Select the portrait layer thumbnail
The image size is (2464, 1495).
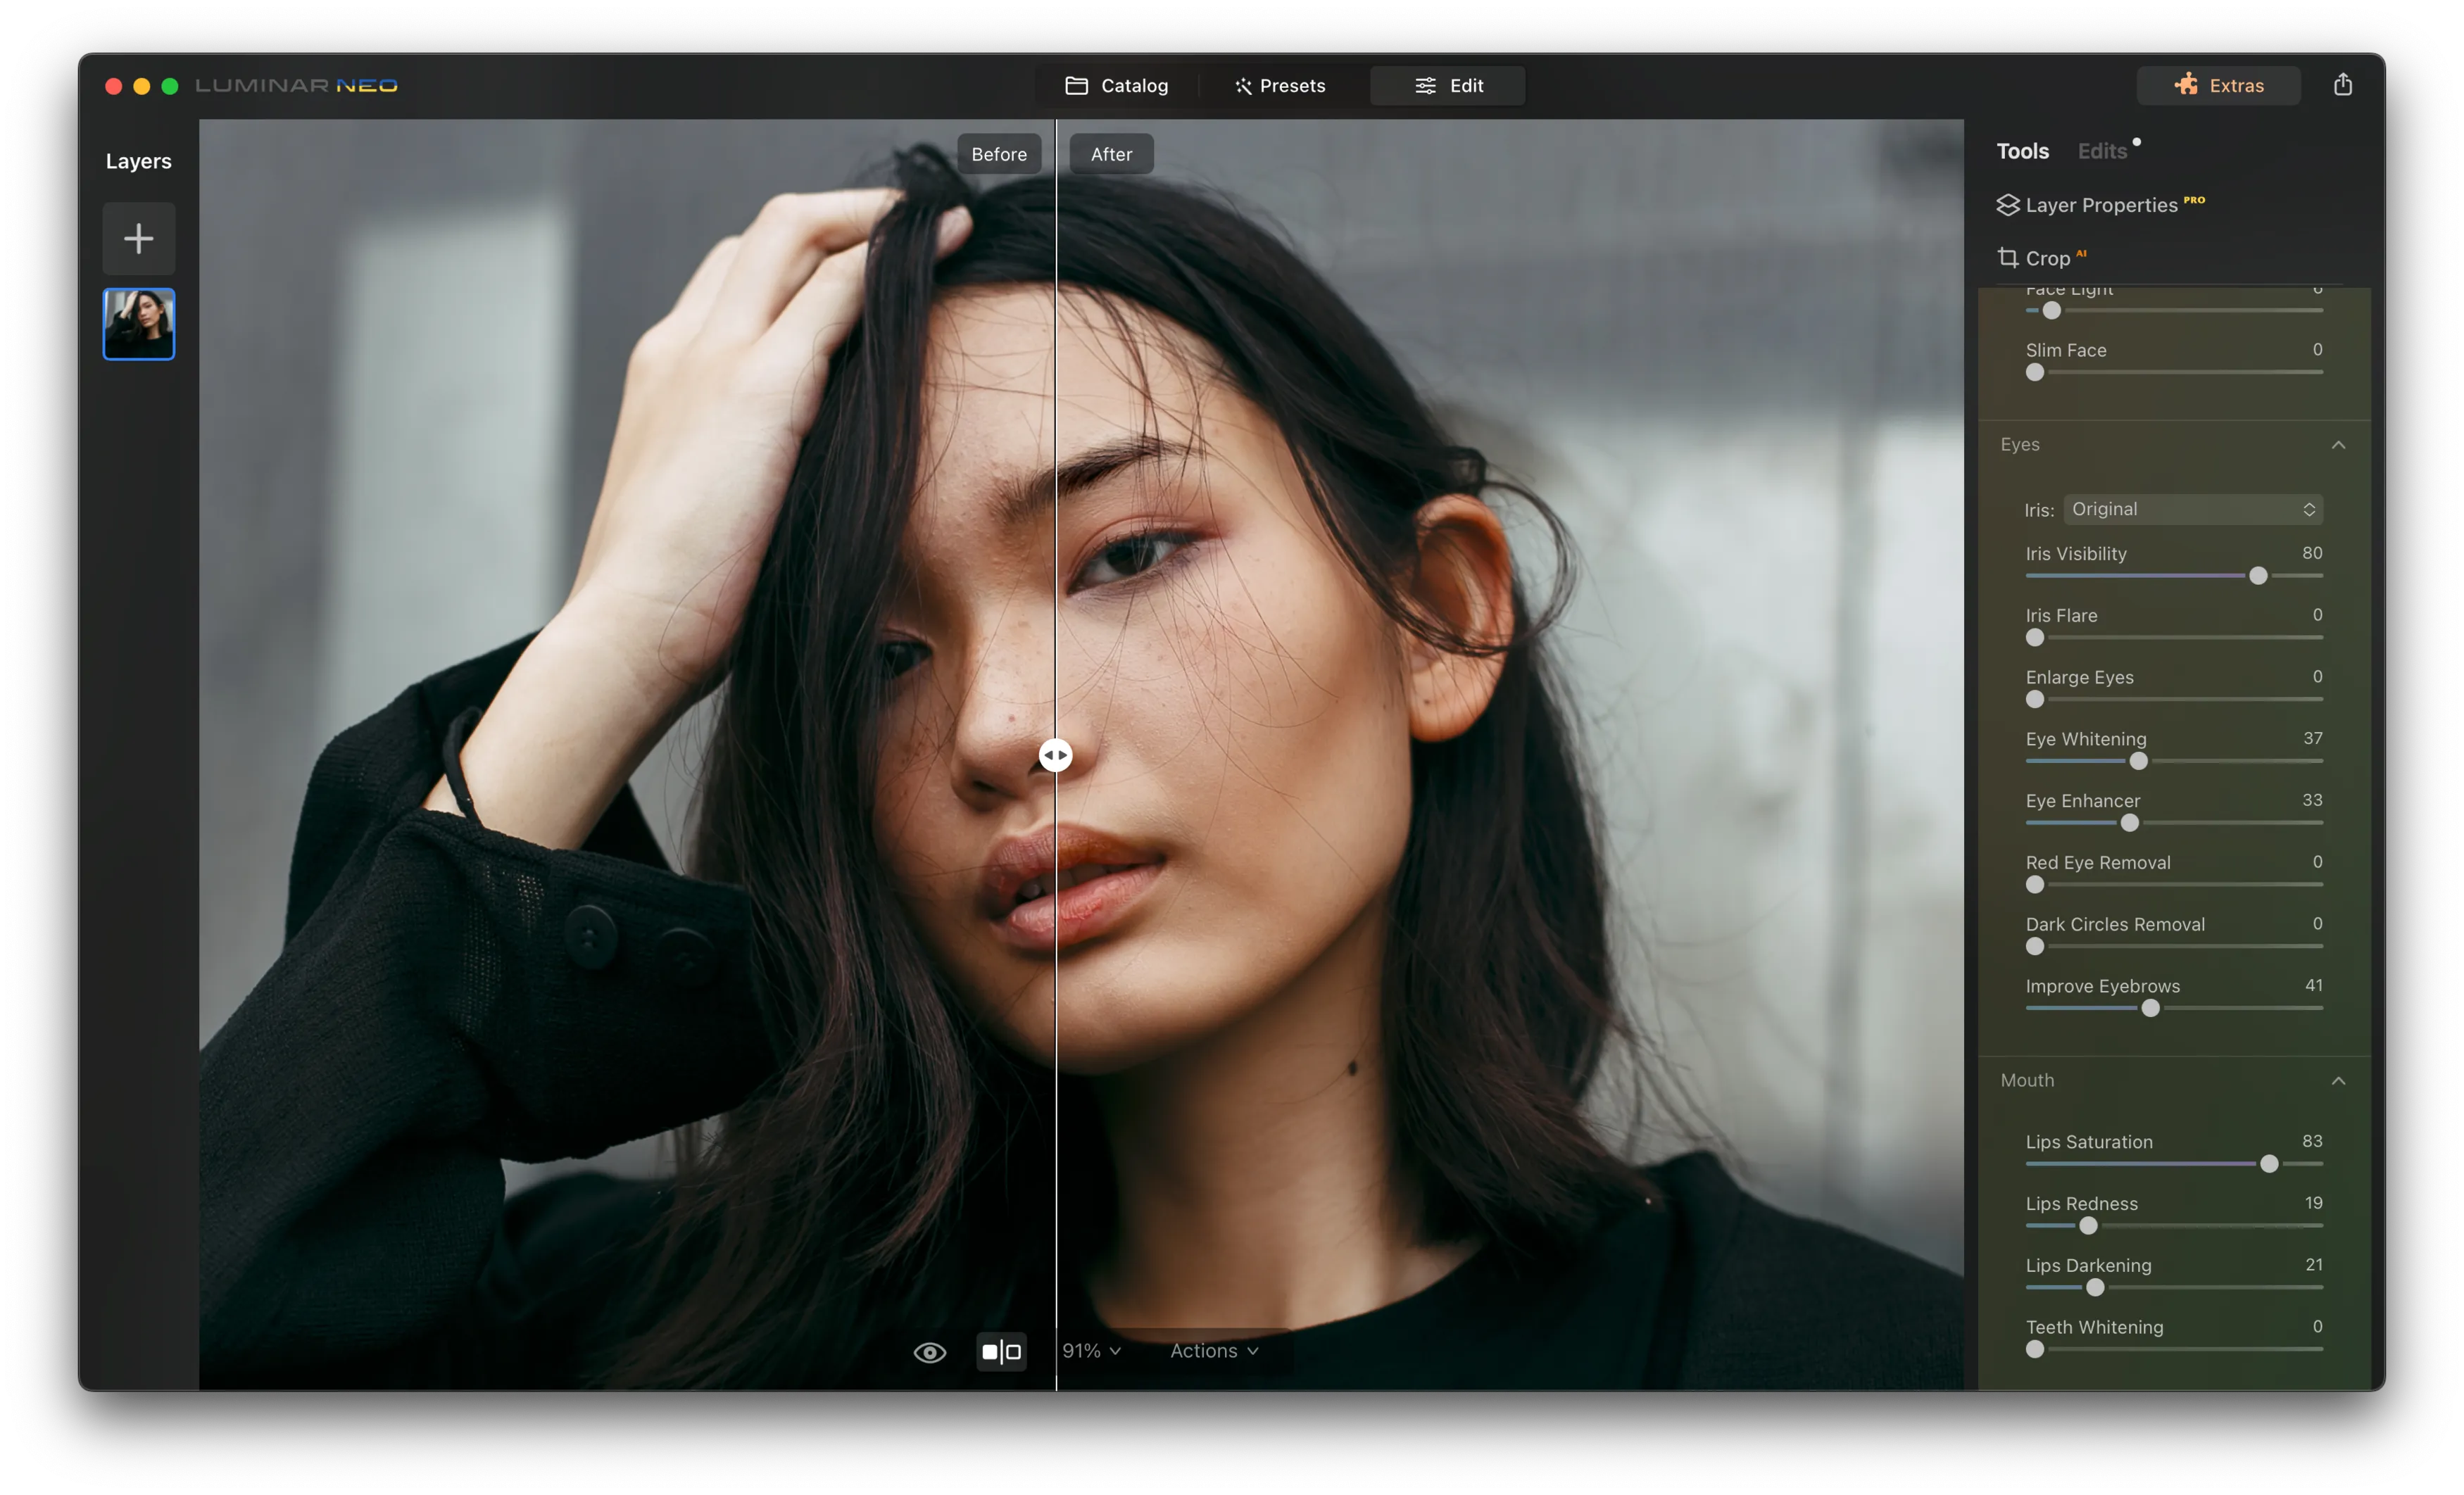tap(138, 324)
